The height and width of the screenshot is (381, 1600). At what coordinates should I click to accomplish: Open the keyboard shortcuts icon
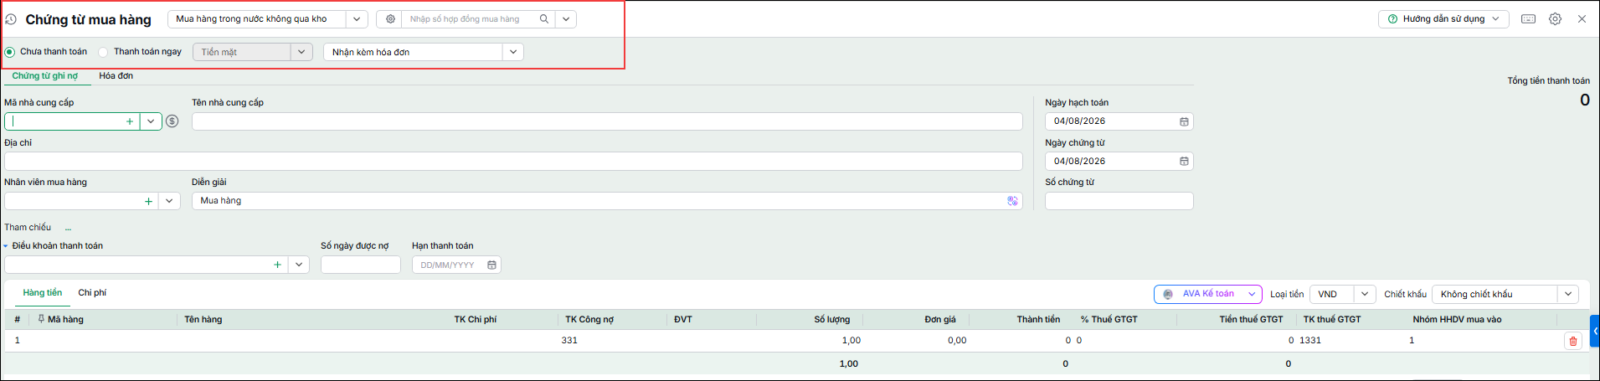point(1528,19)
